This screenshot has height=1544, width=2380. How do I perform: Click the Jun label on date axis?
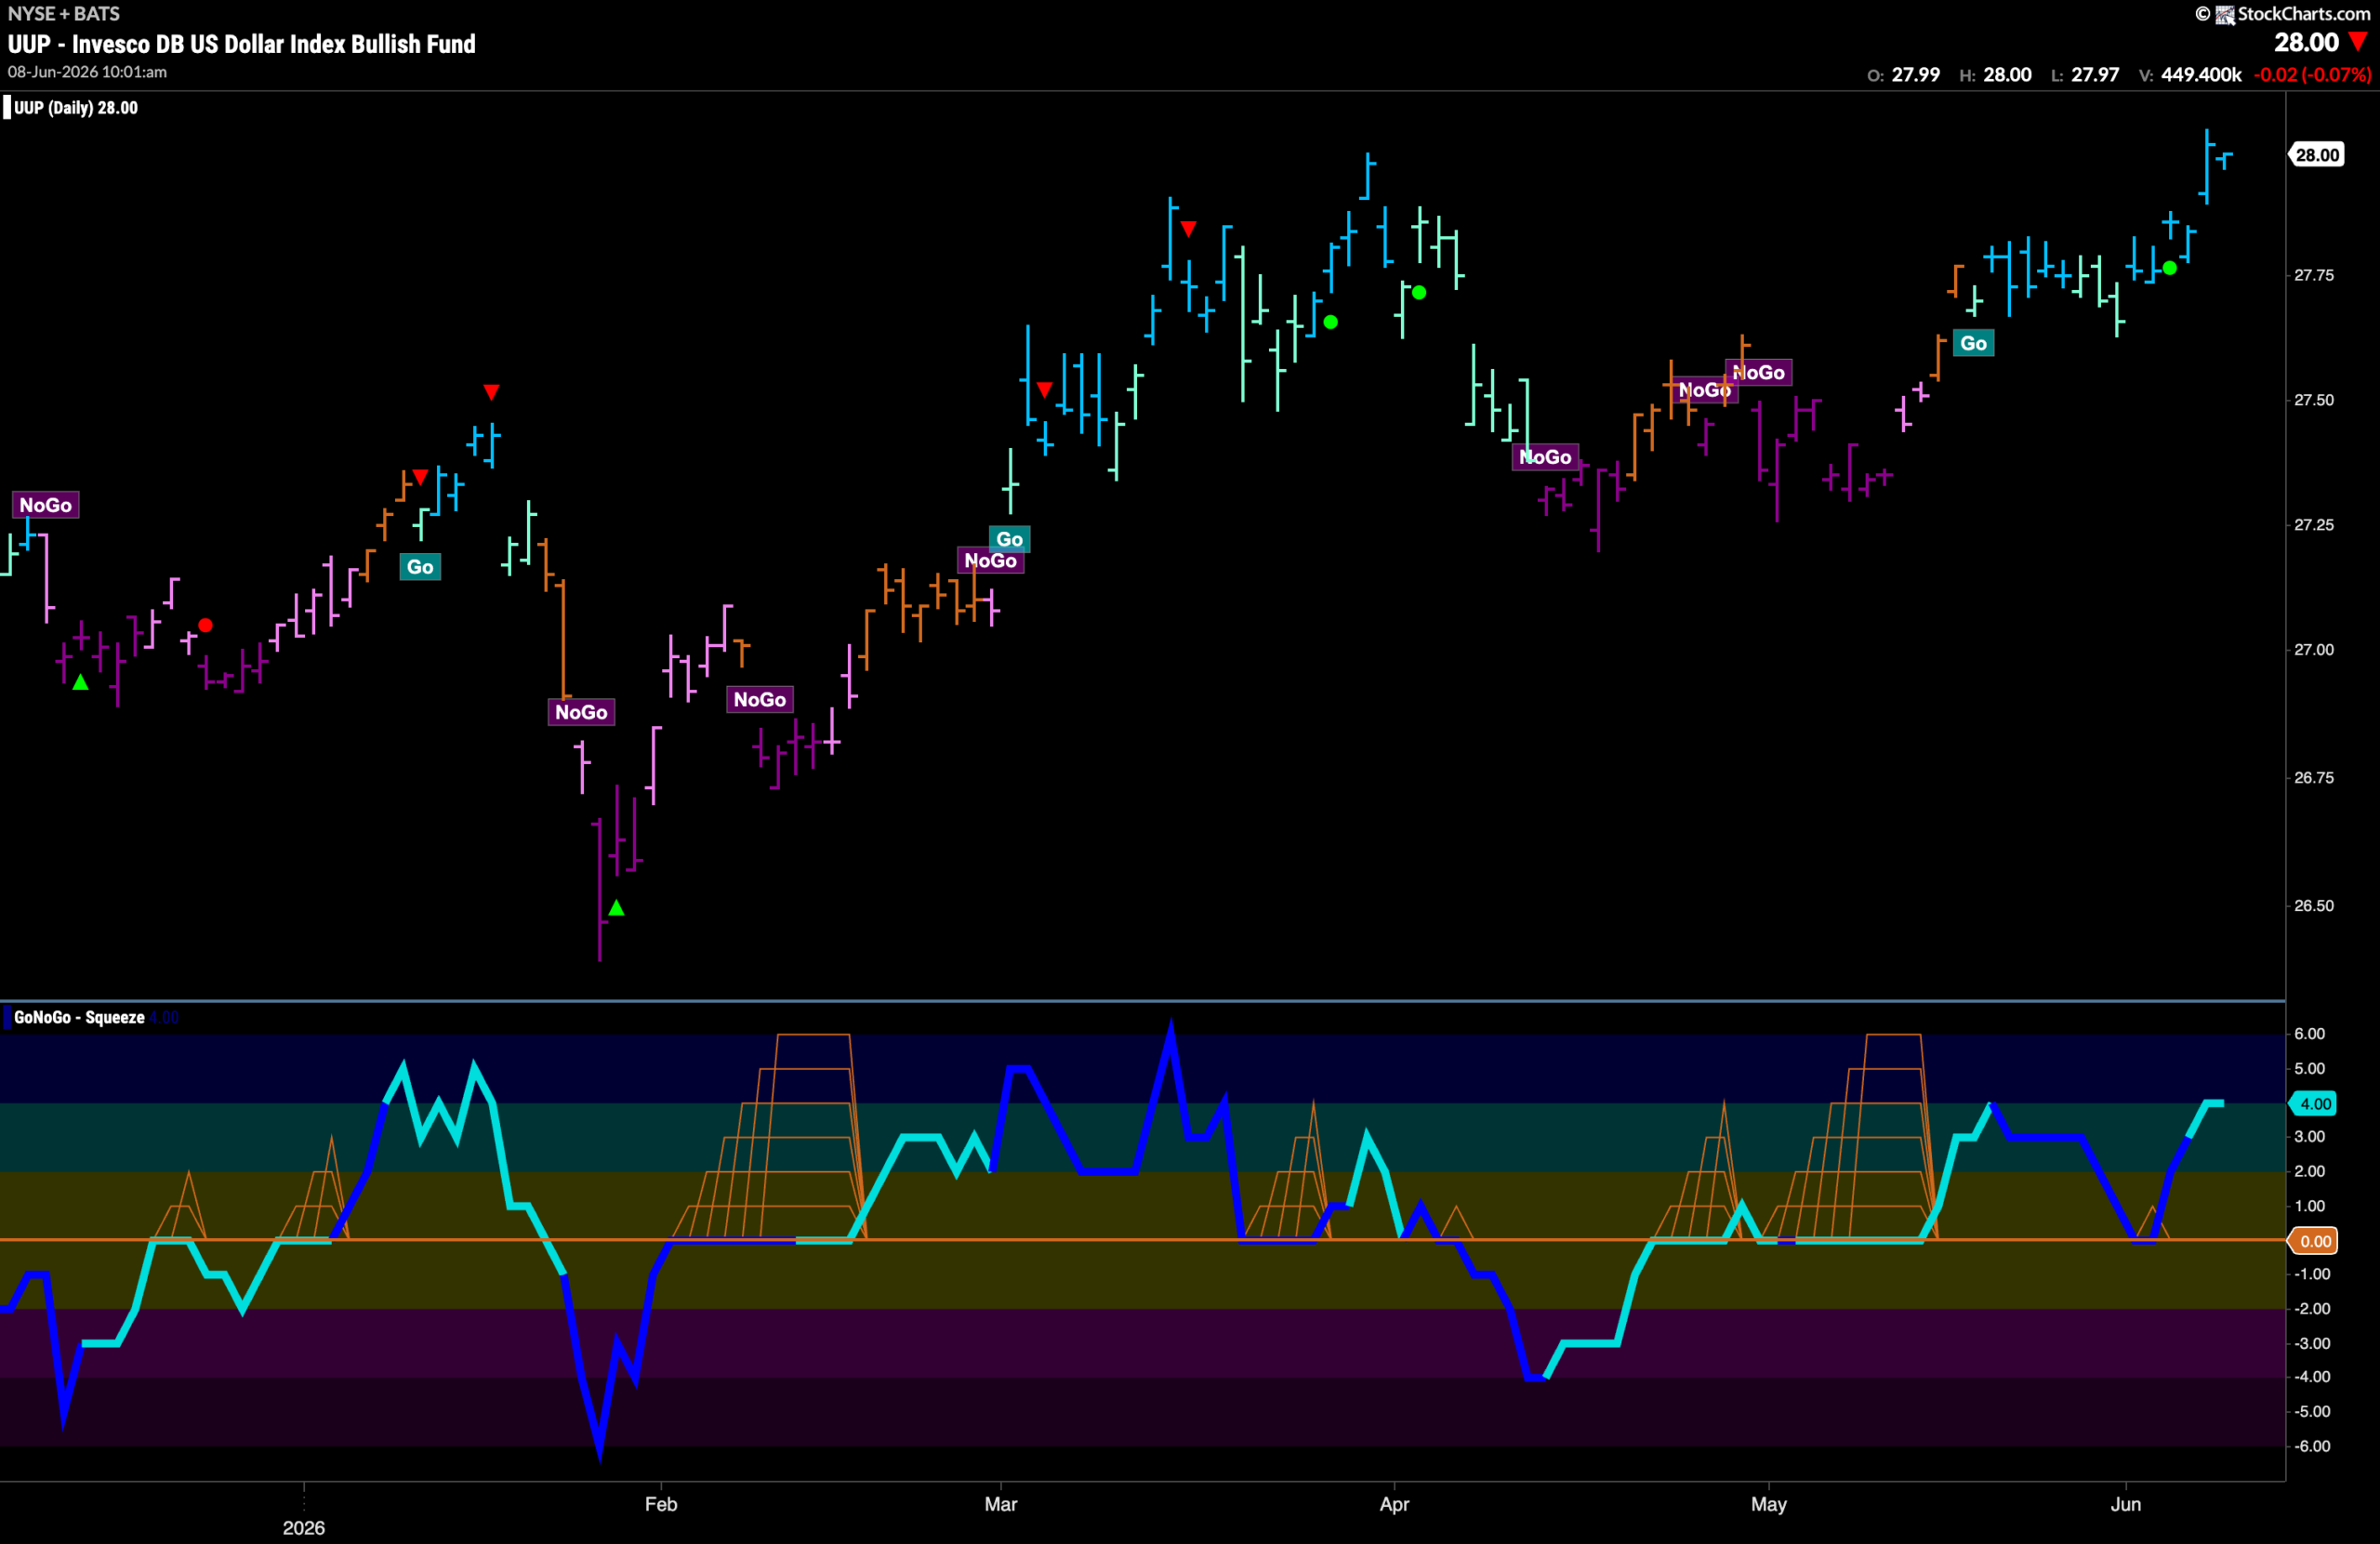click(2126, 1504)
